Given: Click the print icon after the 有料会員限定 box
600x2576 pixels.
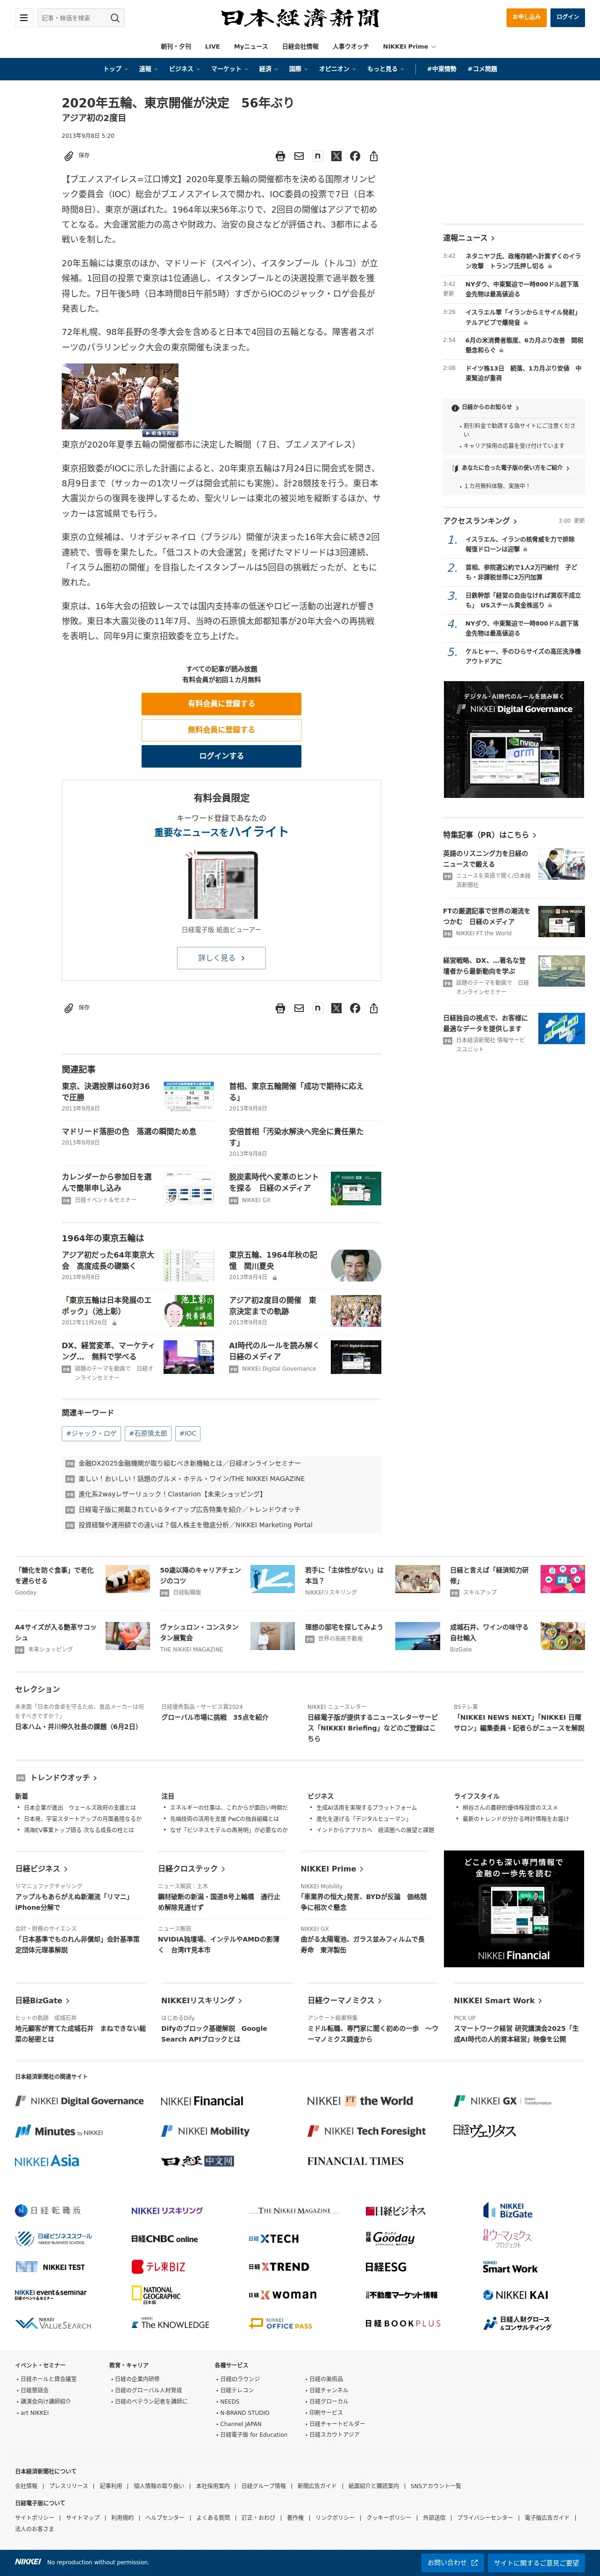Looking at the screenshot, I should (x=280, y=1008).
